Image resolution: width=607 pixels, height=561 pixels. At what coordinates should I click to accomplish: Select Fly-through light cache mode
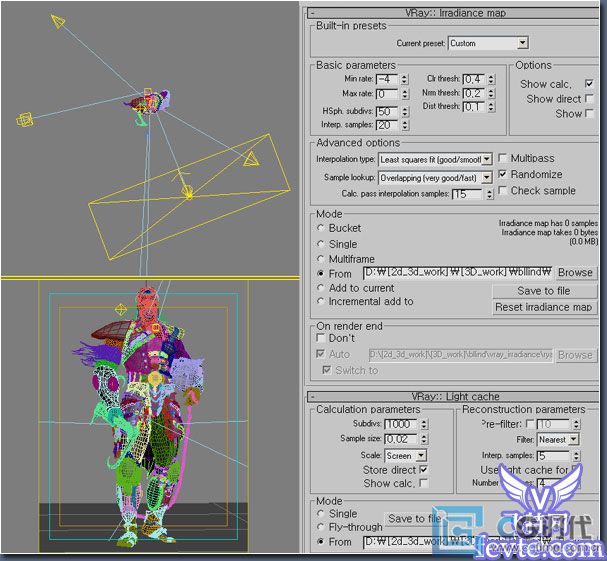[320, 527]
